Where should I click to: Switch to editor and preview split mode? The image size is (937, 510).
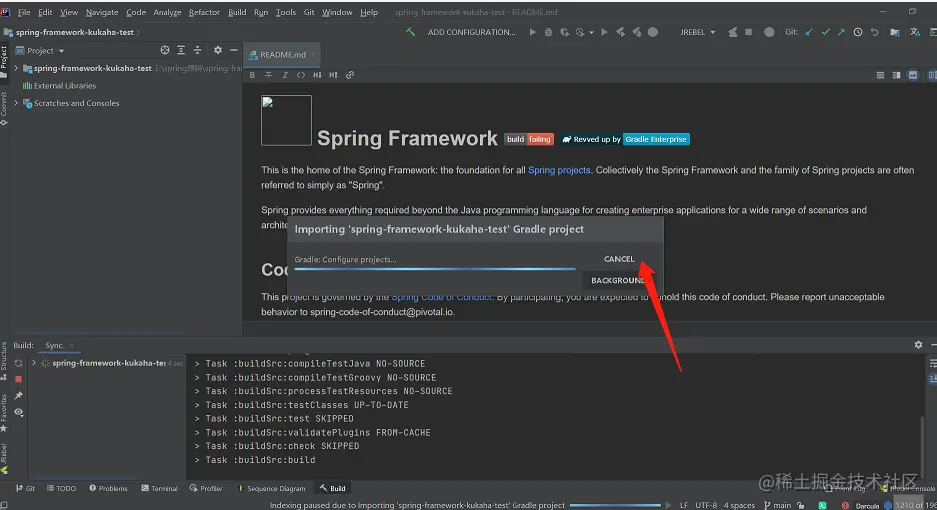(x=896, y=75)
